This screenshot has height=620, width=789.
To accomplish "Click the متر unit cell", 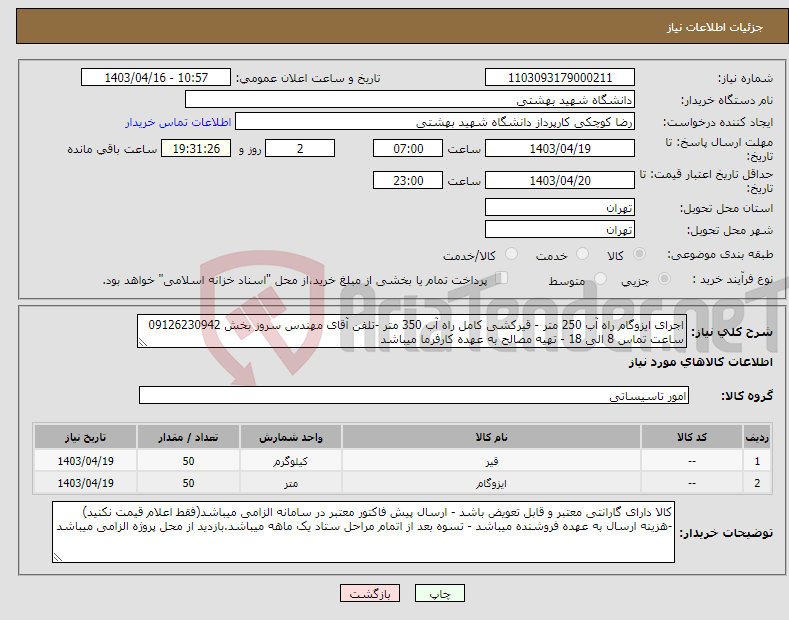I will (x=291, y=483).
